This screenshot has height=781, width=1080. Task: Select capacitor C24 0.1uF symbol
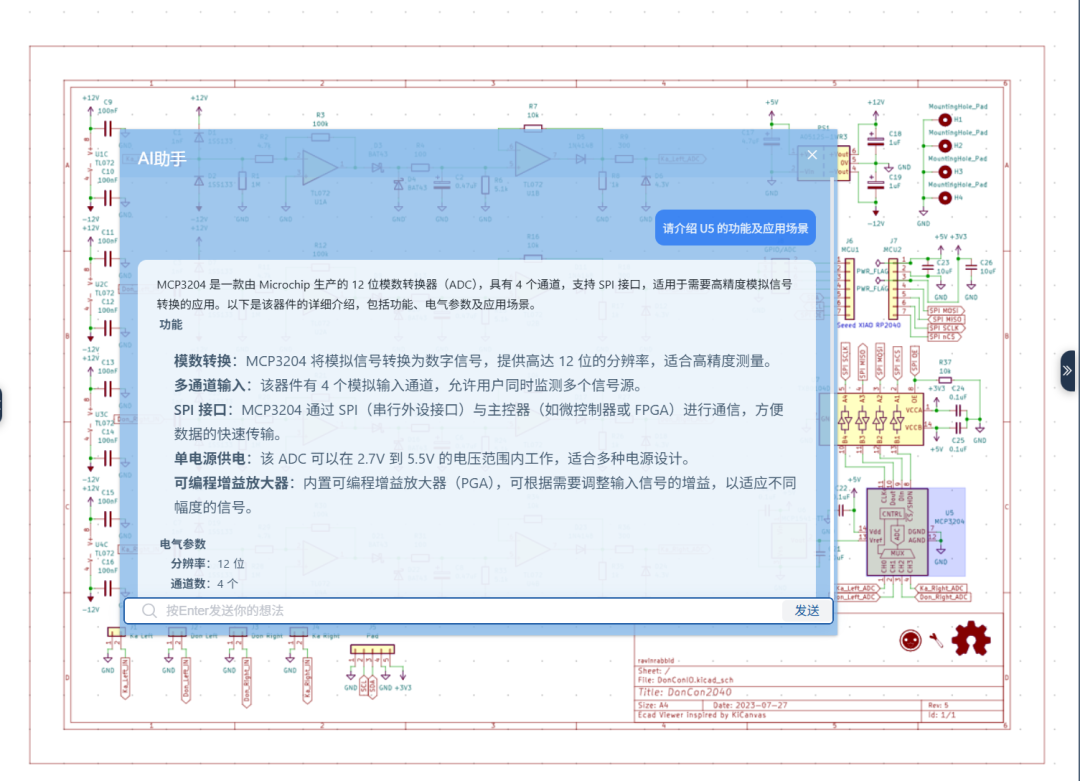pyautogui.click(x=958, y=410)
